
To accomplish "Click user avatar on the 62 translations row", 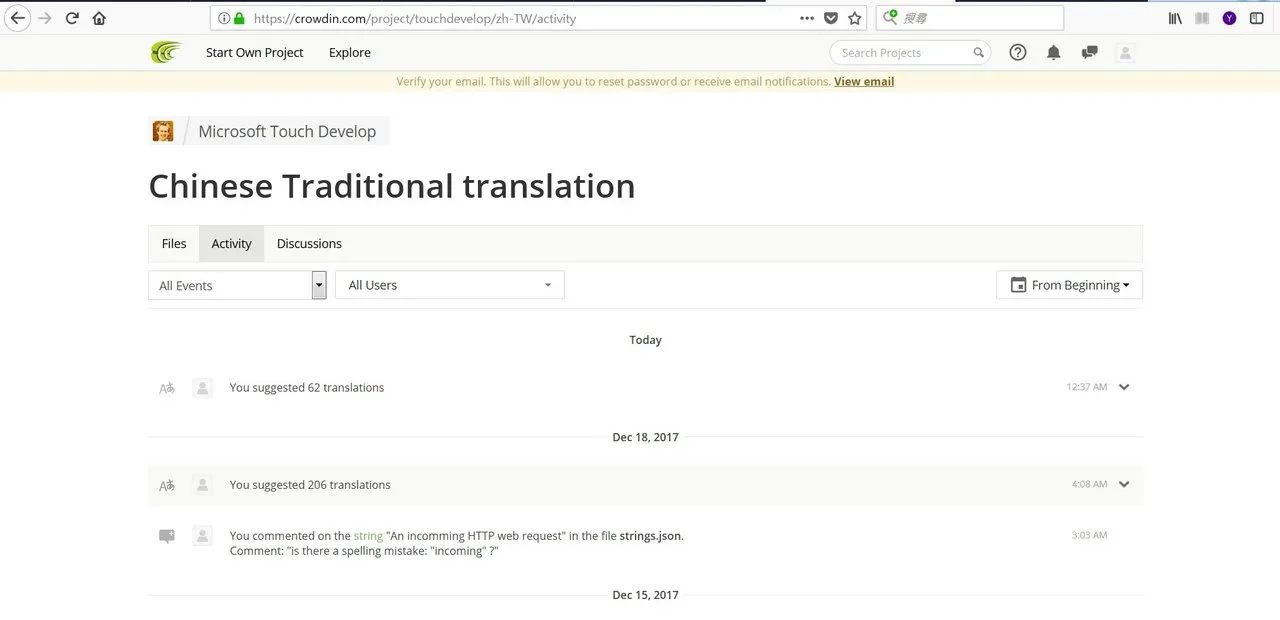I will pos(202,388).
